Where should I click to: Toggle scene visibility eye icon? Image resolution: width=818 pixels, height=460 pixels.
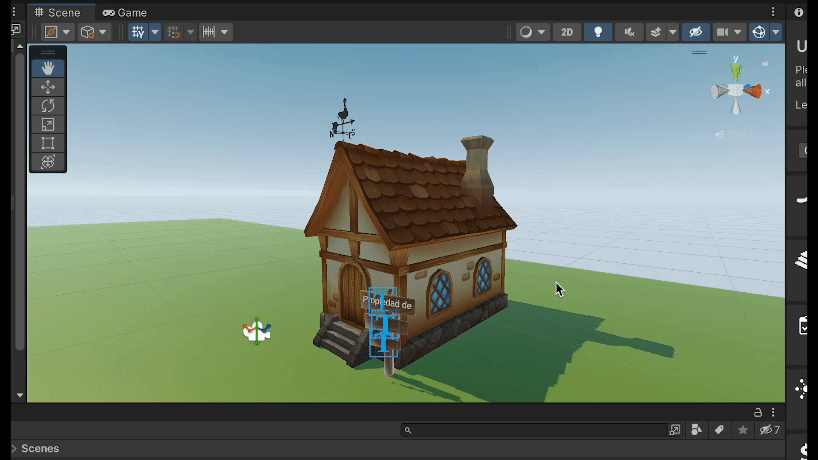pyautogui.click(x=695, y=32)
